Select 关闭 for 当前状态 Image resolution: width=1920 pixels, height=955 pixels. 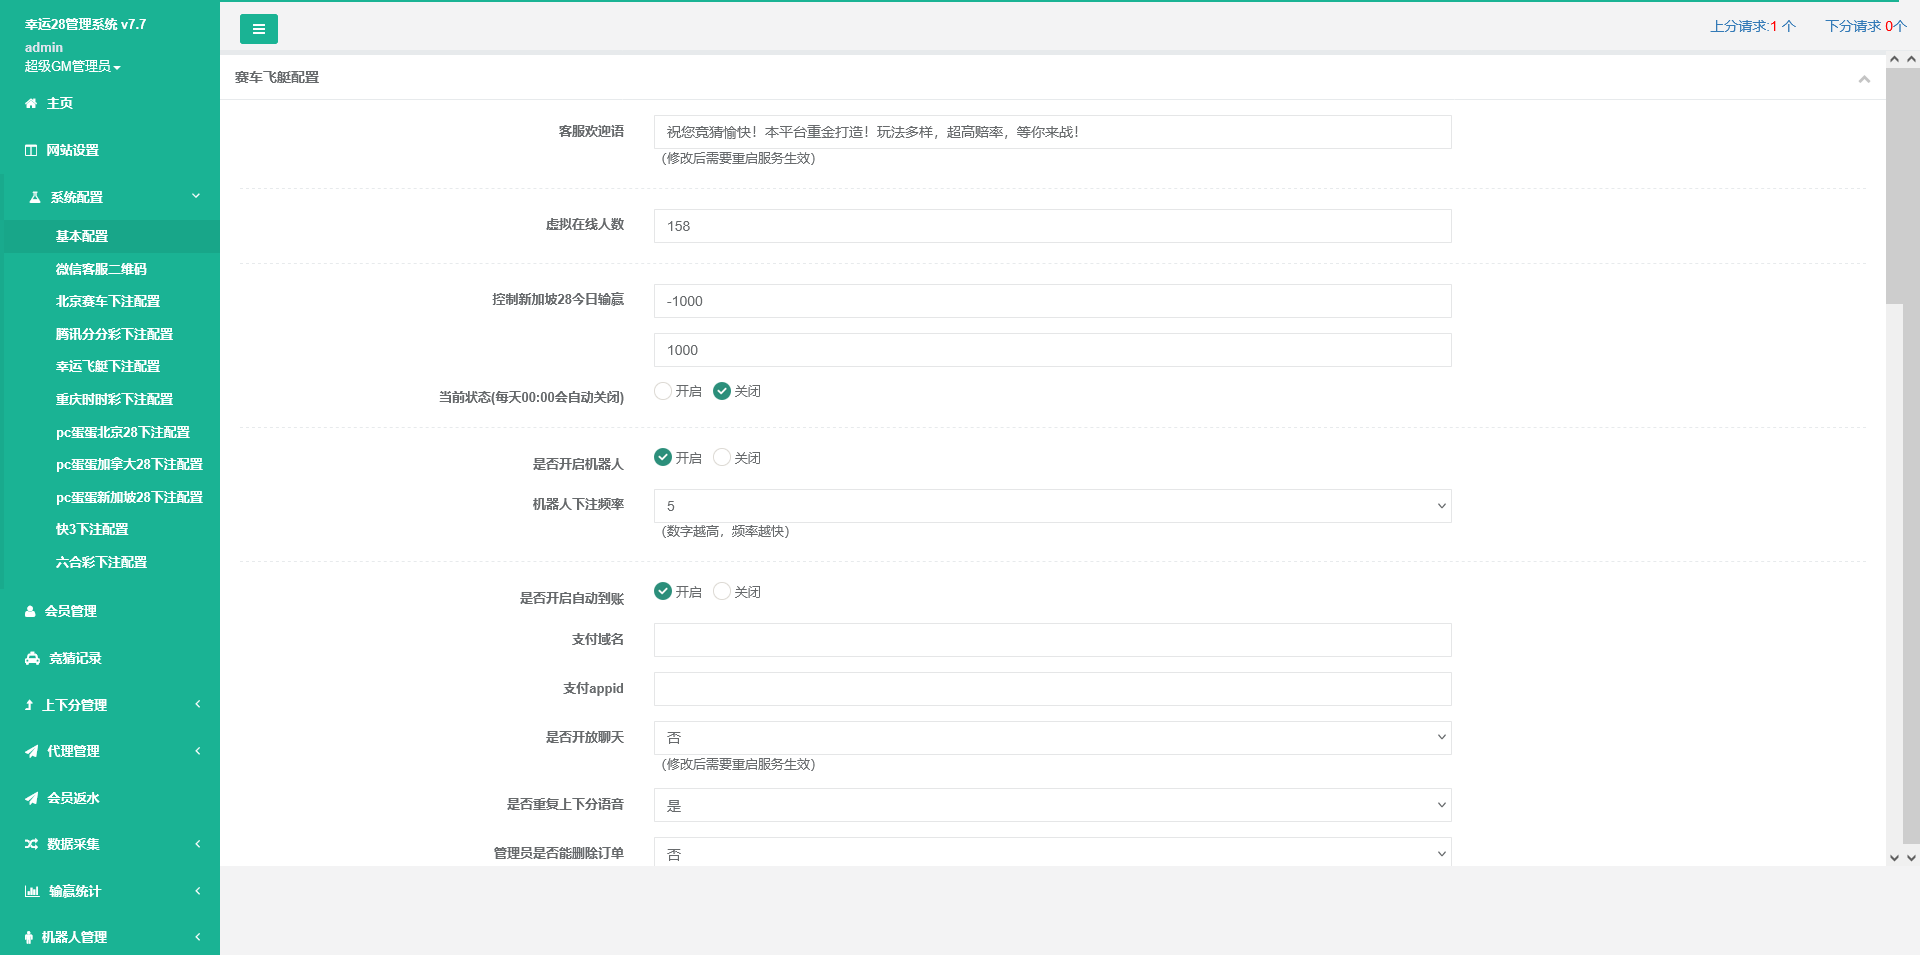(x=722, y=391)
